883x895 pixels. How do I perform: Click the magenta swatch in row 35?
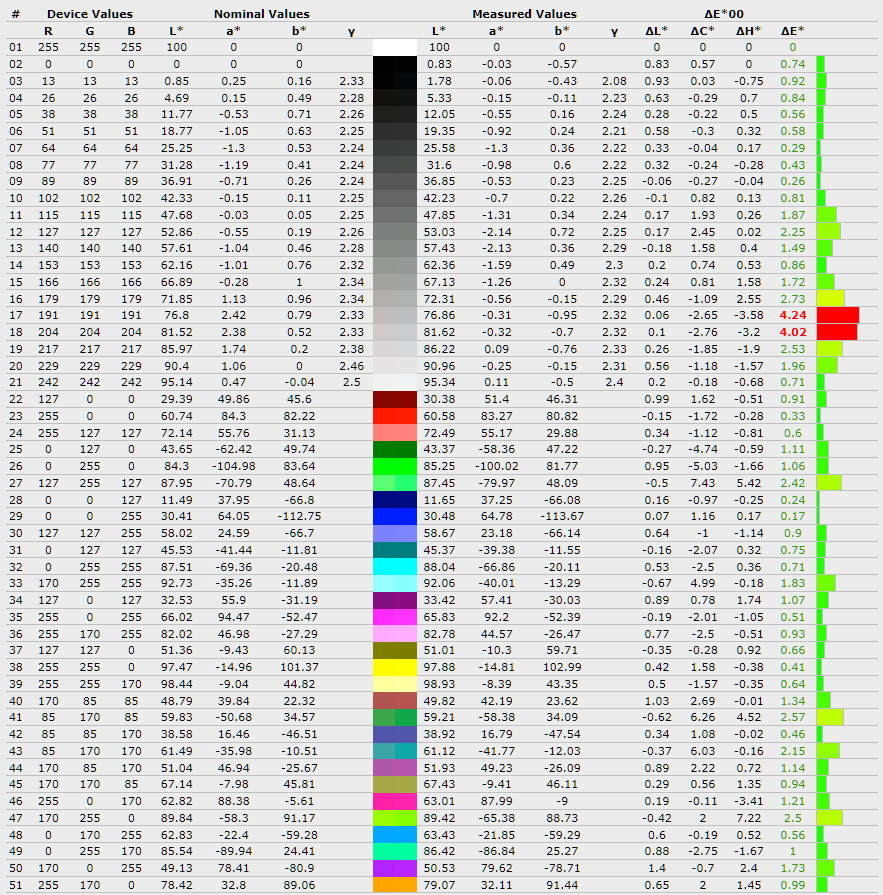[x=394, y=616]
